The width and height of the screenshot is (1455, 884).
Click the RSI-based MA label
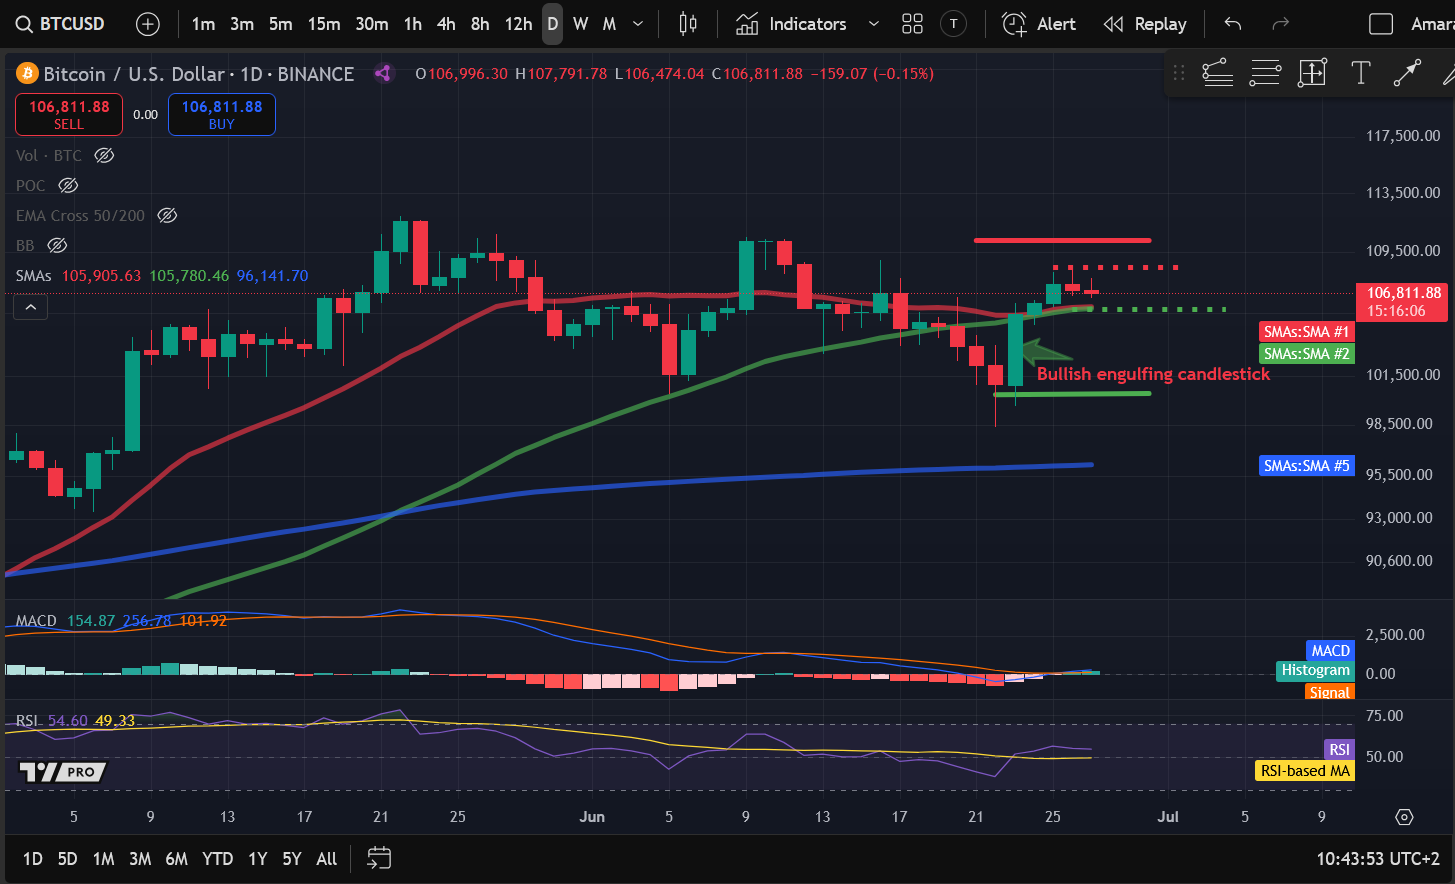(1305, 771)
